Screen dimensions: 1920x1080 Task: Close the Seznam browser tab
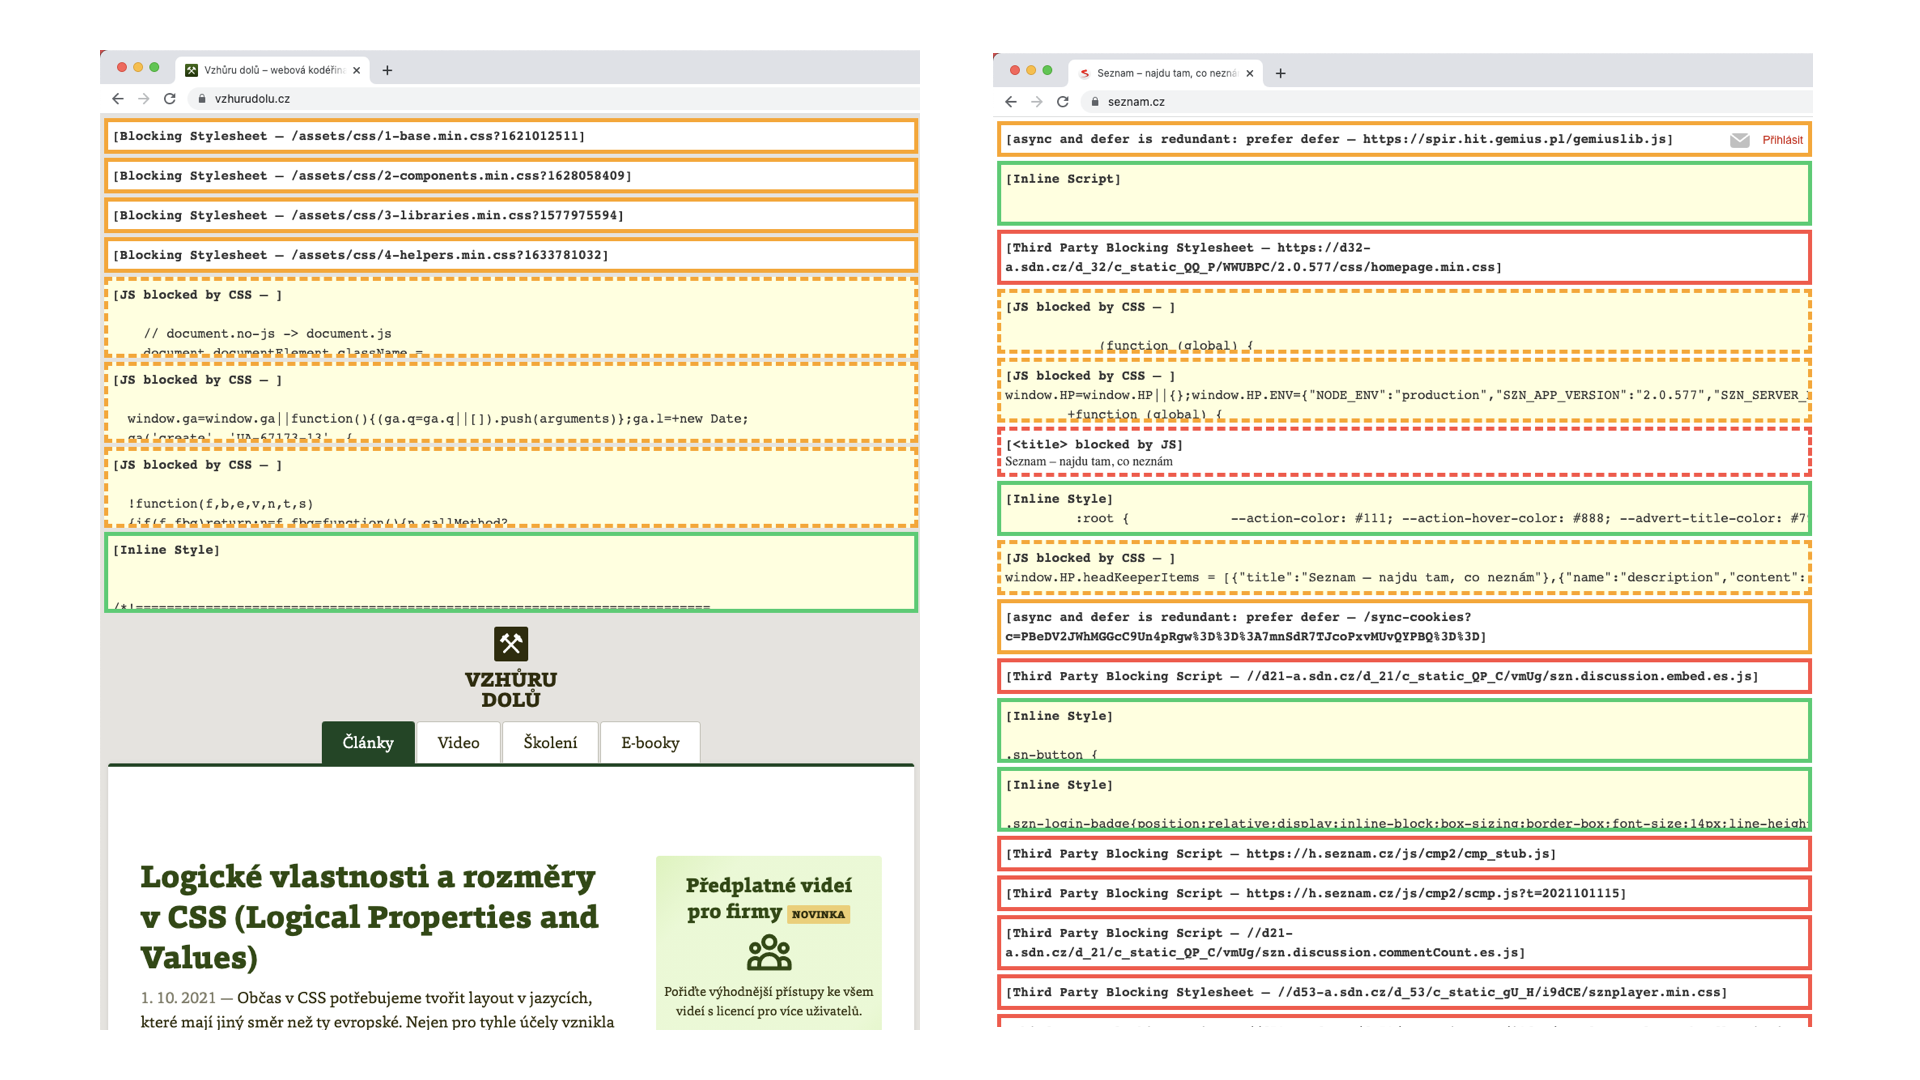[x=1249, y=73]
